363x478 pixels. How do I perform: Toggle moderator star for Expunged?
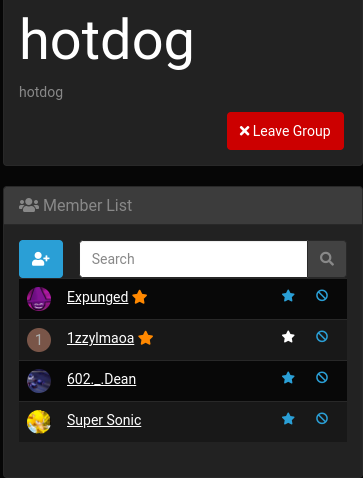coord(288,296)
